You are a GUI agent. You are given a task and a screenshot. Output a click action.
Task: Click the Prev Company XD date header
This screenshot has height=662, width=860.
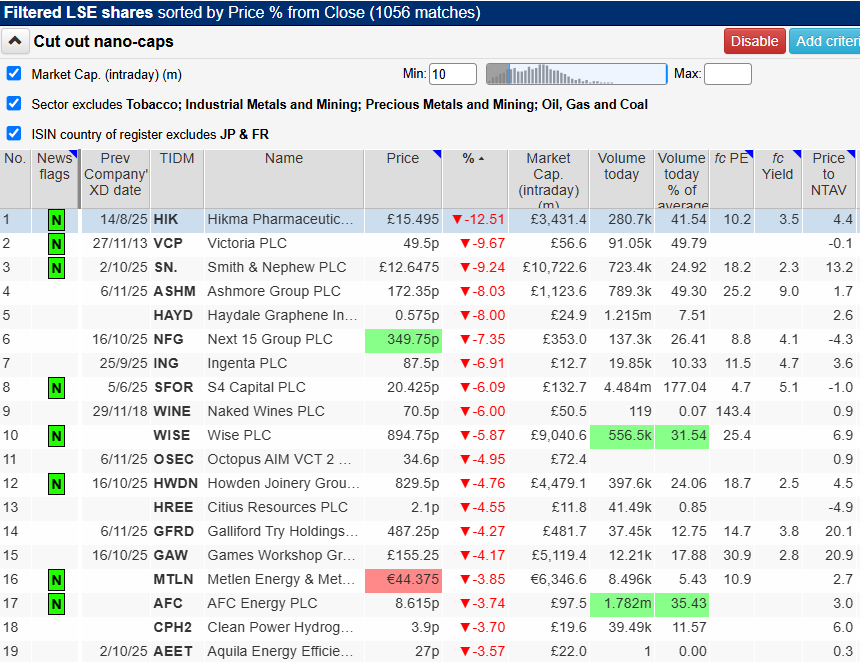click(116, 179)
